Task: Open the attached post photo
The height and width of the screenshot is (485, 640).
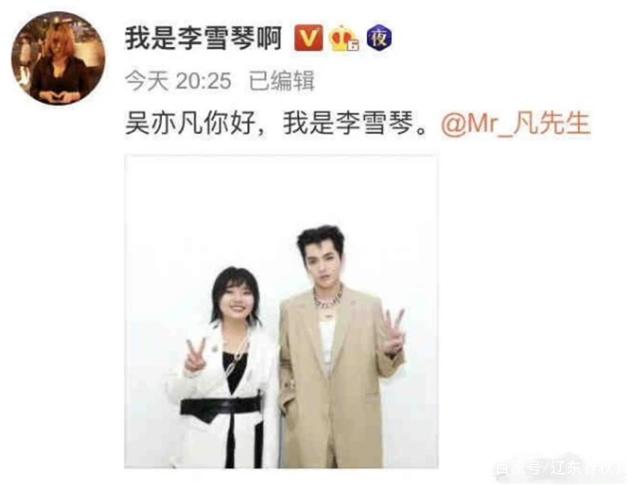Action: click(281, 311)
